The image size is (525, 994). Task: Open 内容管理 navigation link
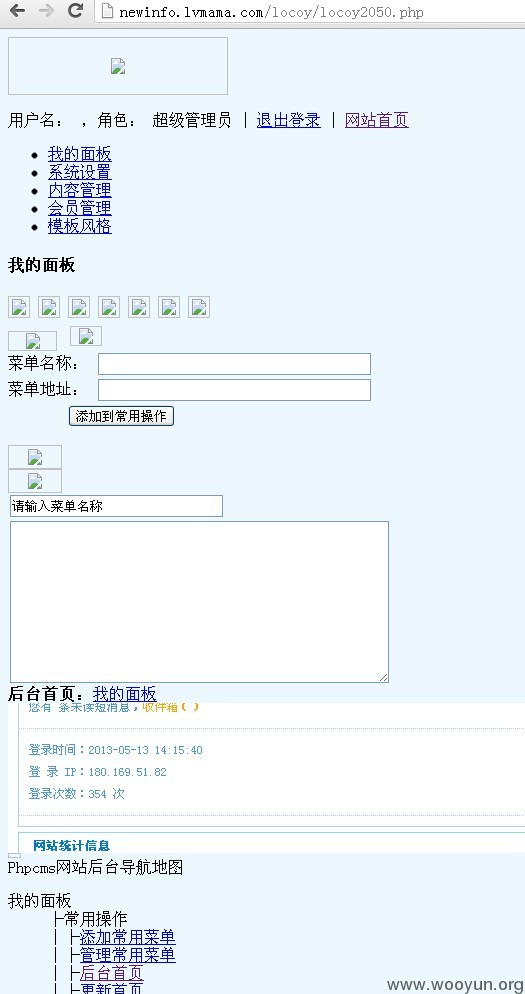[80, 190]
